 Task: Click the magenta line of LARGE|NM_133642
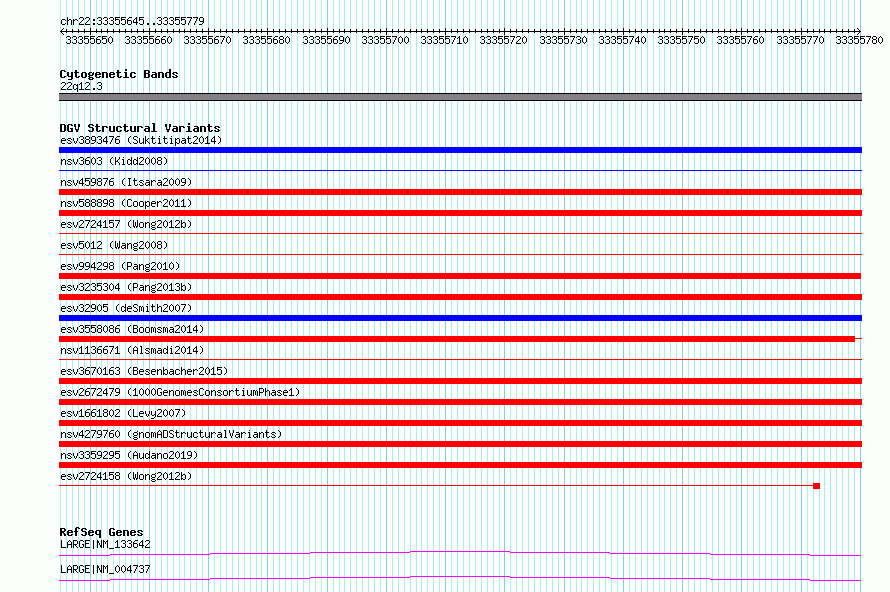(460, 553)
